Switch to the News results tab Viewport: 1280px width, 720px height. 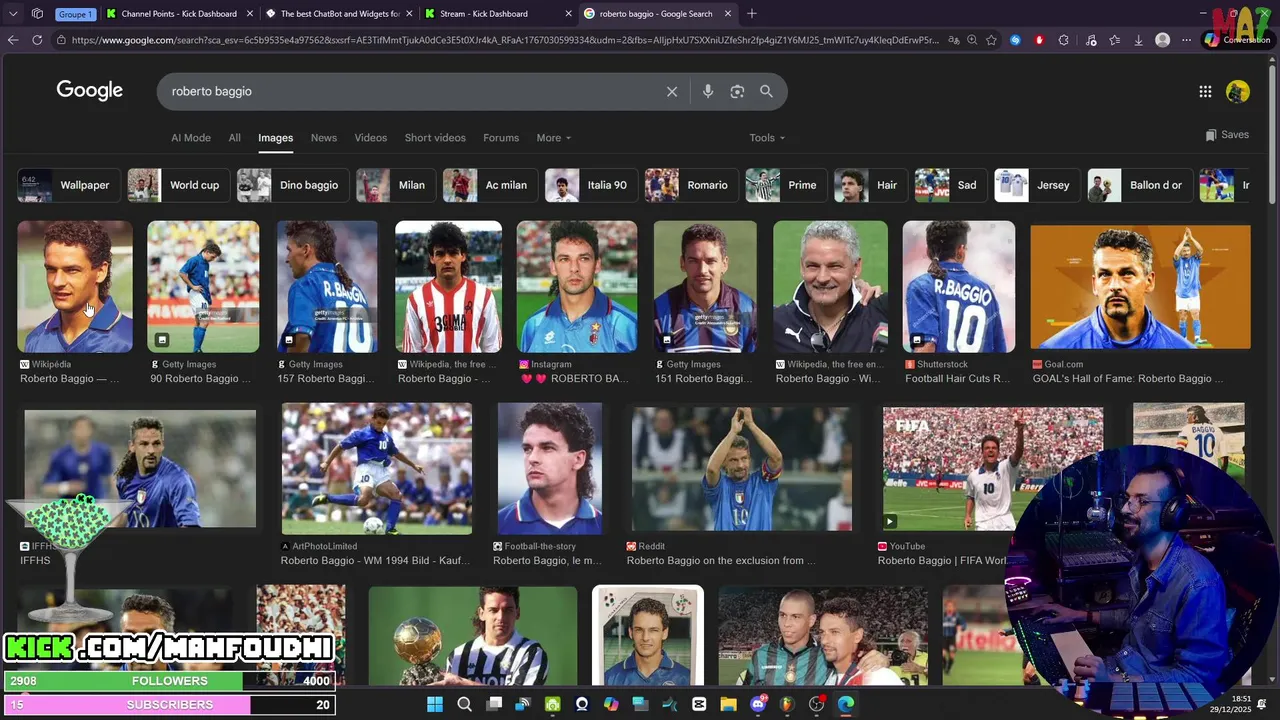coord(324,138)
